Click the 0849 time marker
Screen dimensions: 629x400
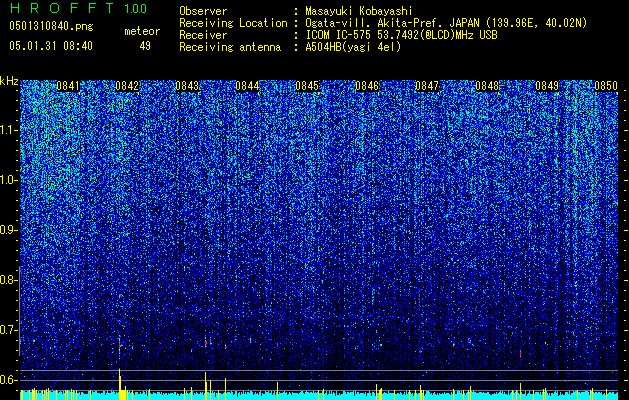(547, 86)
